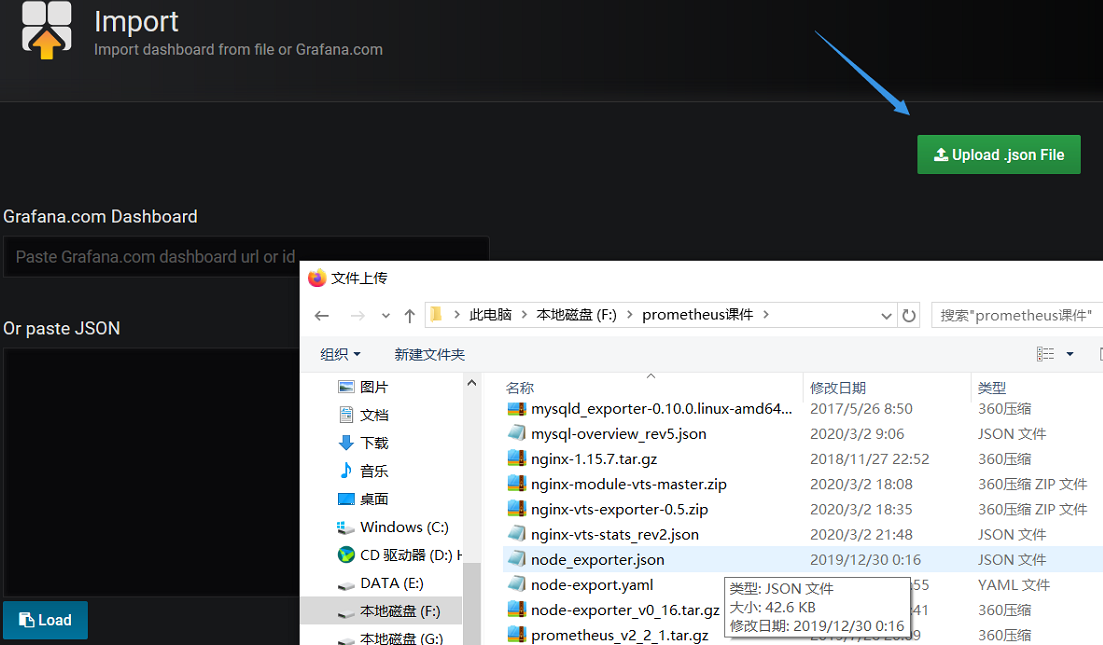Select file node-export.yaml
The height and width of the screenshot is (645, 1103).
(592, 585)
